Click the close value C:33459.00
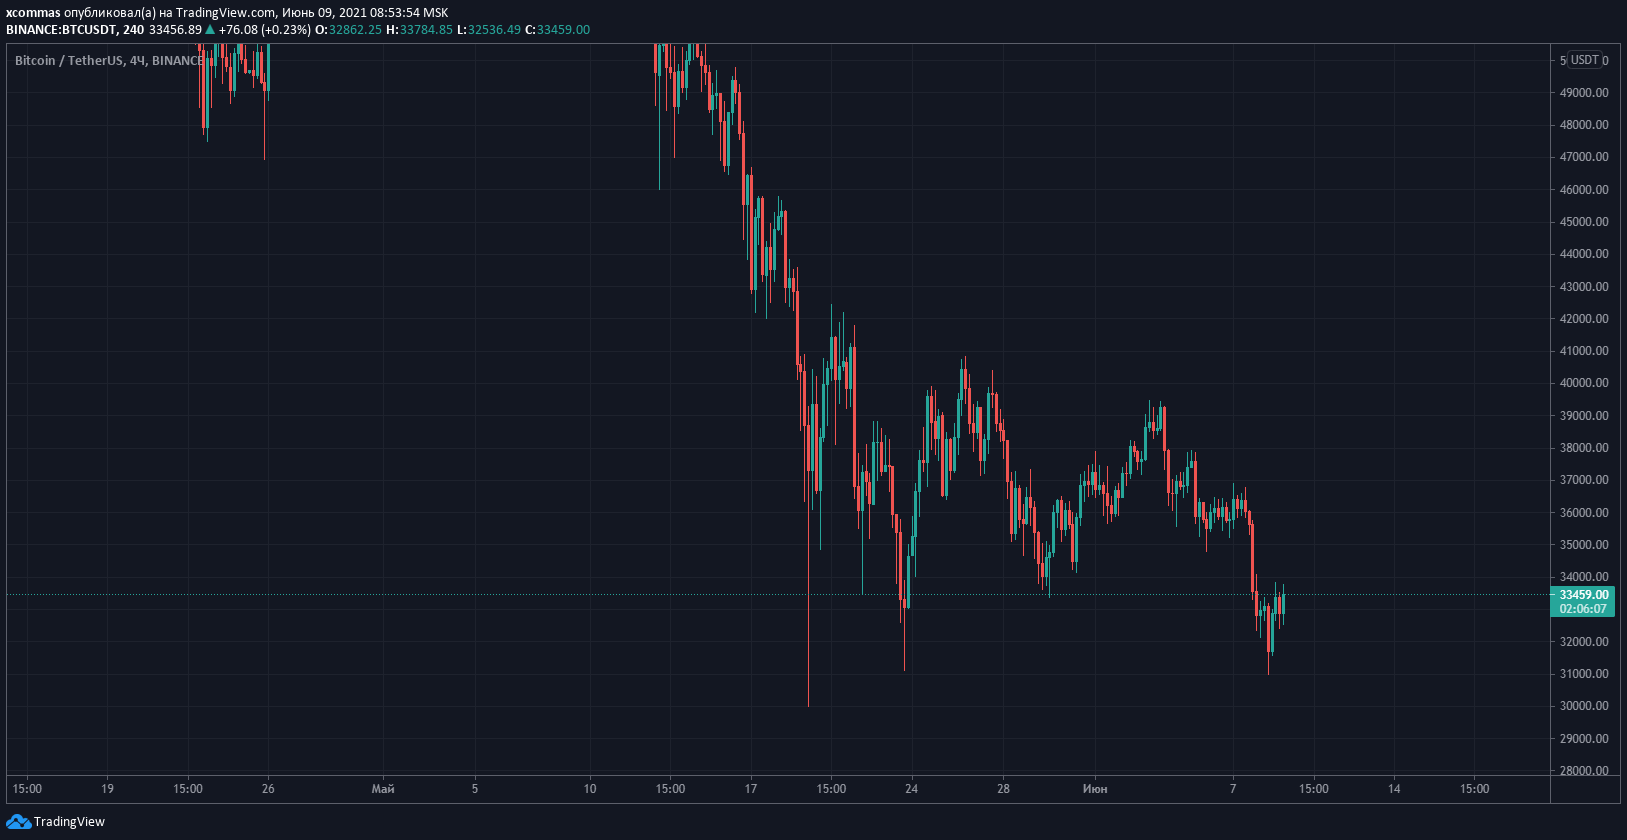This screenshot has height=840, width=1627. (557, 30)
